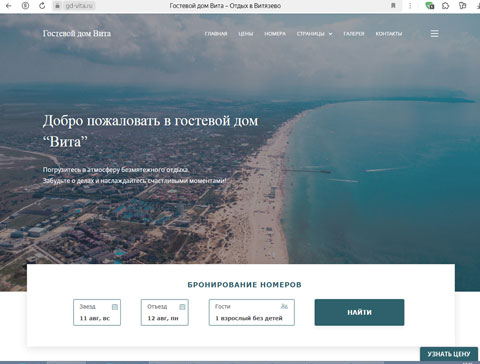The width and height of the screenshot is (480, 364).
Task: Click the Гостевой дом Вита site logo
Action: click(x=77, y=33)
